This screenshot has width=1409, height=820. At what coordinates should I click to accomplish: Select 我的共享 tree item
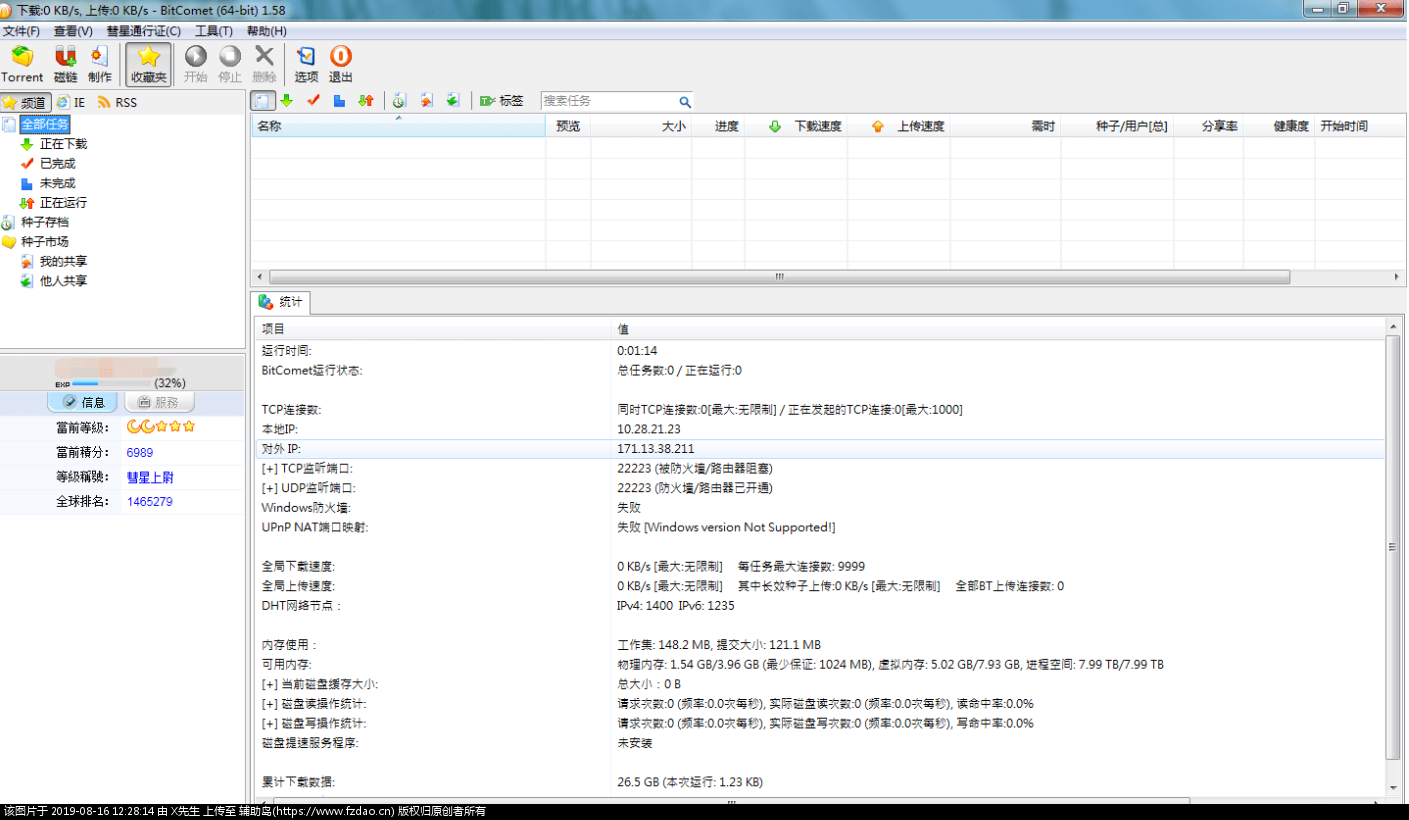click(x=63, y=261)
